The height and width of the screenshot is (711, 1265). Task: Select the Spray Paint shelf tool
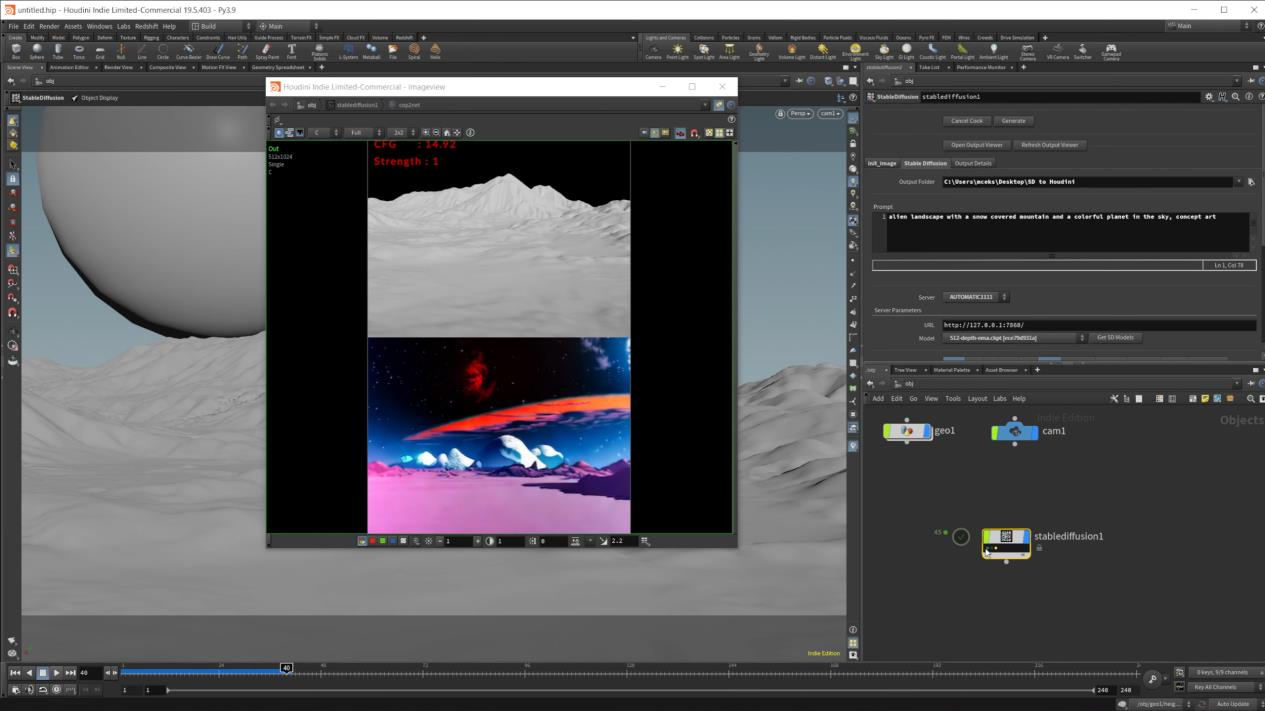[x=267, y=50]
